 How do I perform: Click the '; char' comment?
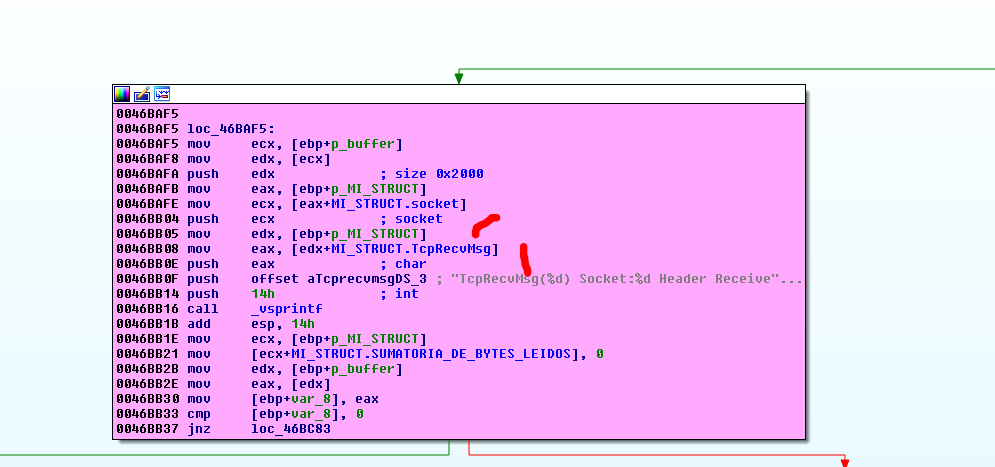tap(404, 264)
